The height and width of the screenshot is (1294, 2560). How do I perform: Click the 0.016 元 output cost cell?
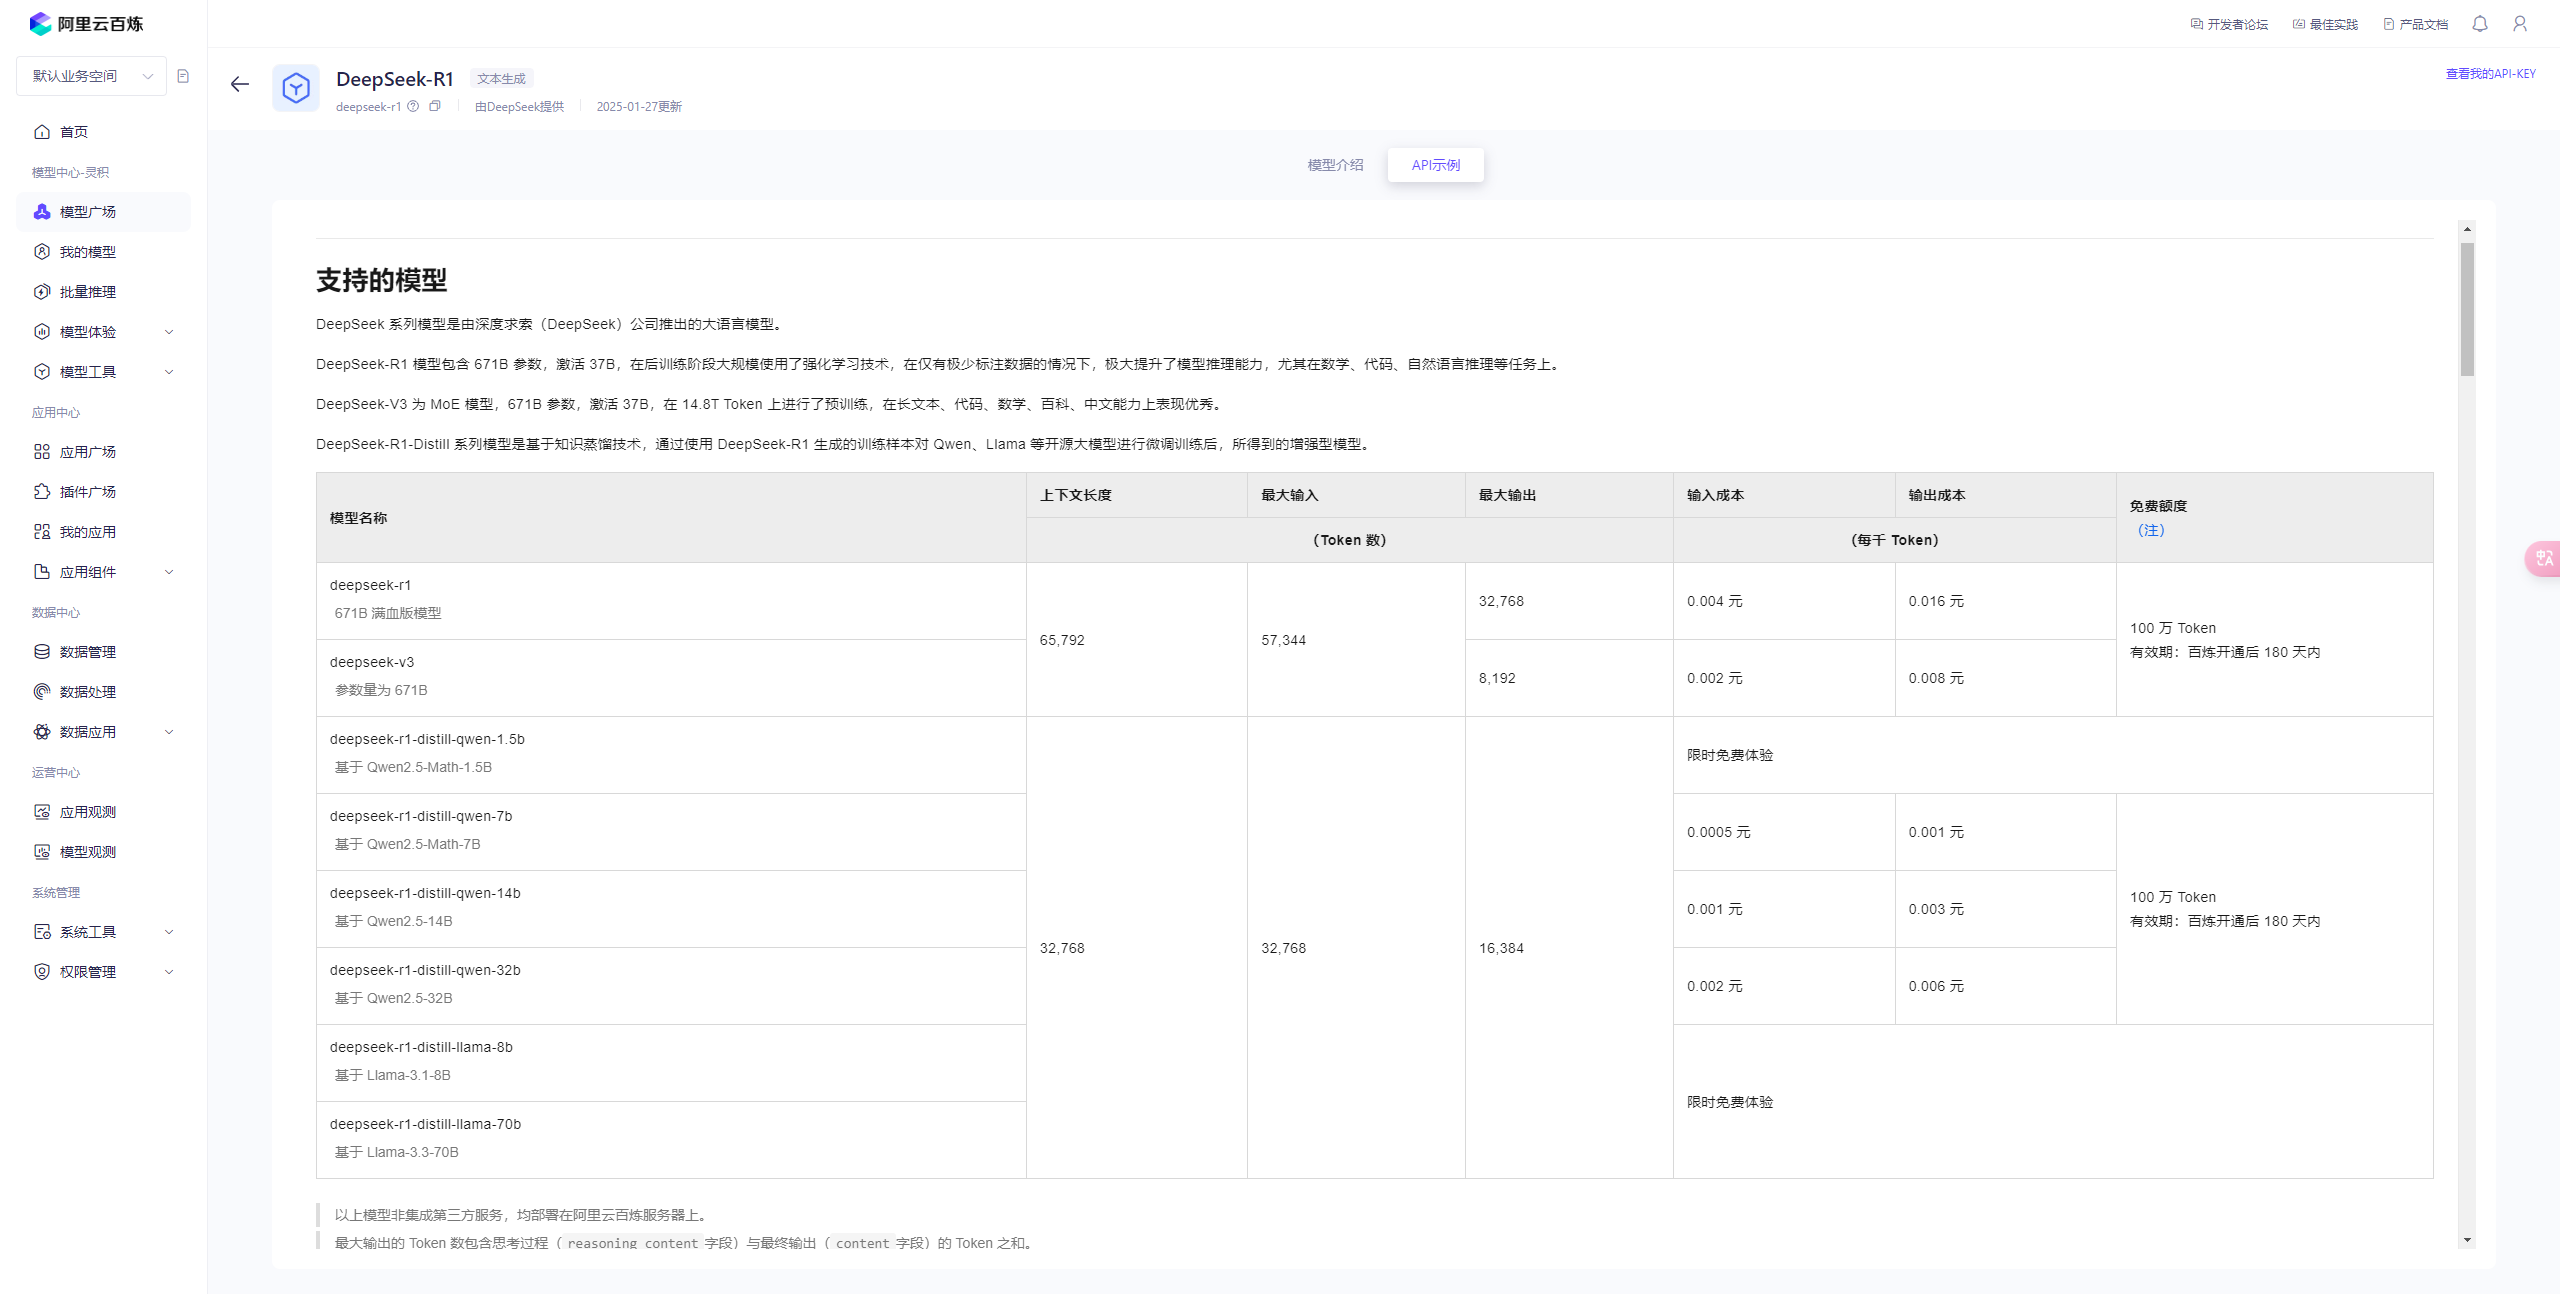tap(2005, 600)
